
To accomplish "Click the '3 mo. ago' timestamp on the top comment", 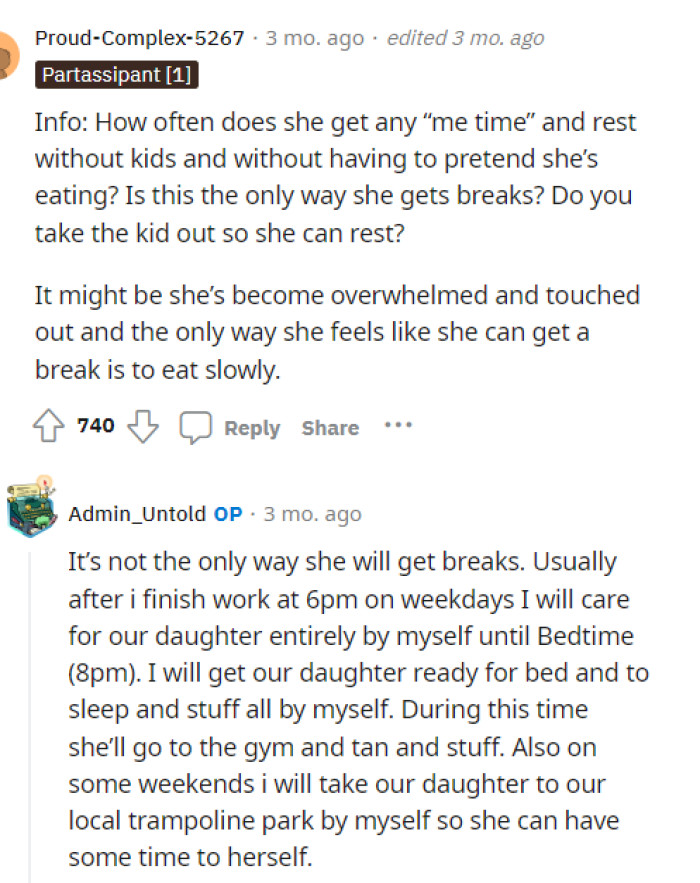I will click(310, 37).
